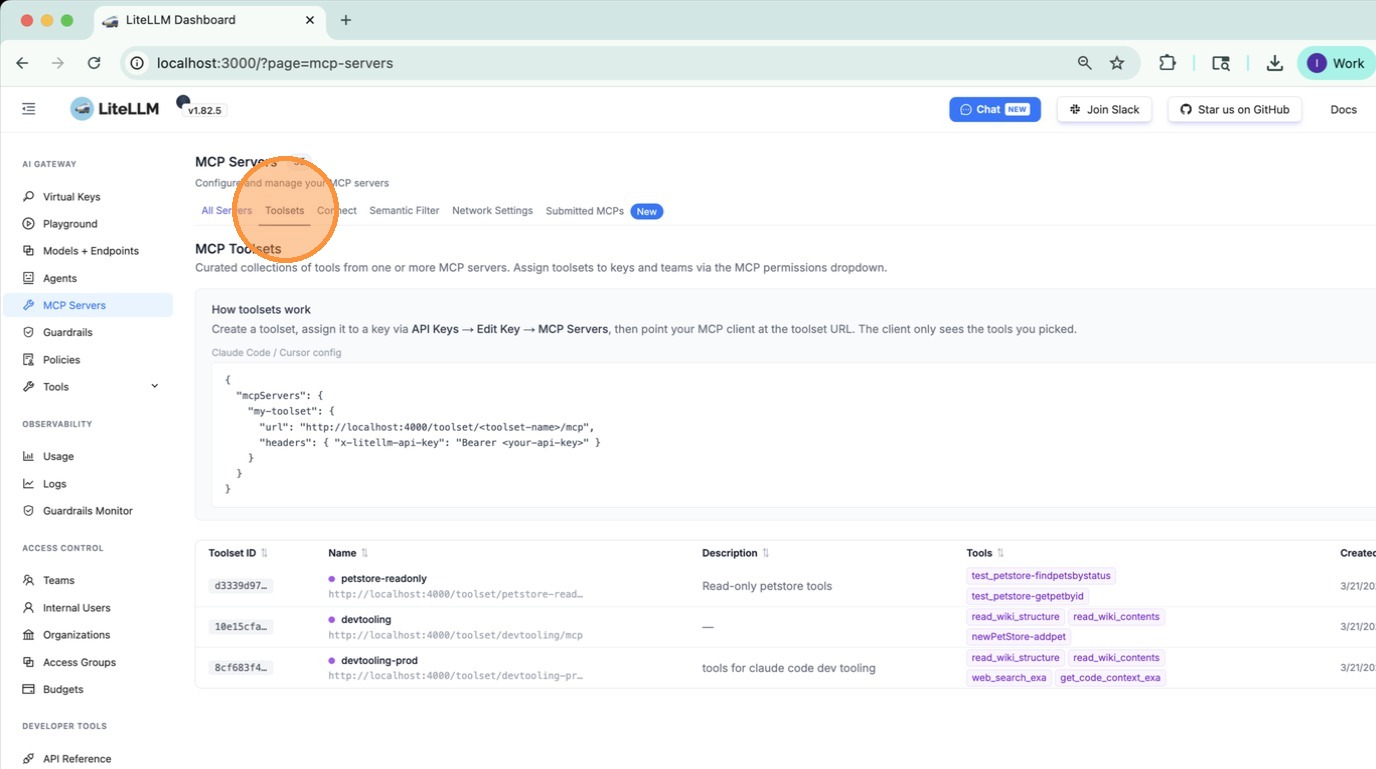Open Organizations page
This screenshot has height=769, width=1376.
click(x=76, y=635)
